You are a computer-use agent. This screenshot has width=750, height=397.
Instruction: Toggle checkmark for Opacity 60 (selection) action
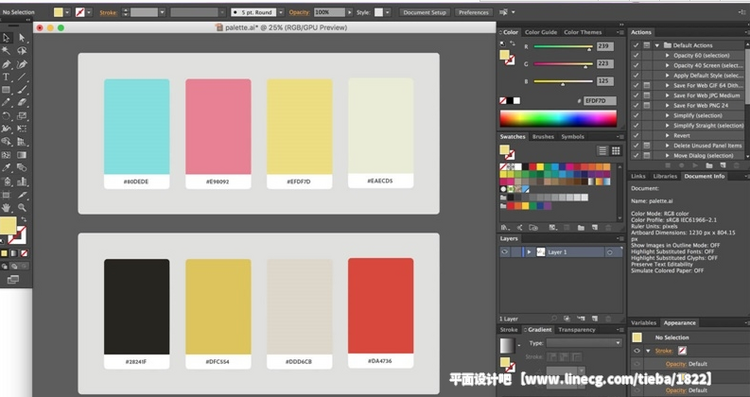(636, 55)
